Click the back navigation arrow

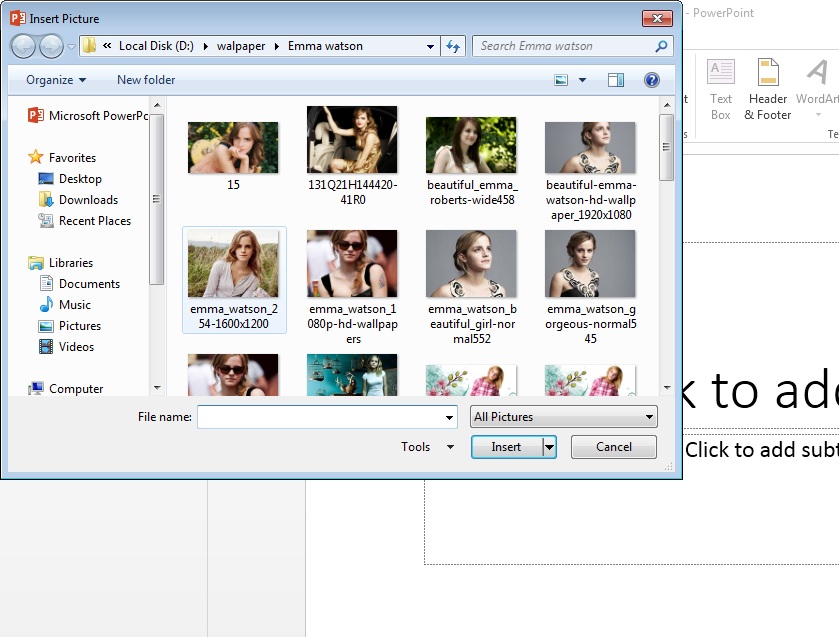click(22, 45)
